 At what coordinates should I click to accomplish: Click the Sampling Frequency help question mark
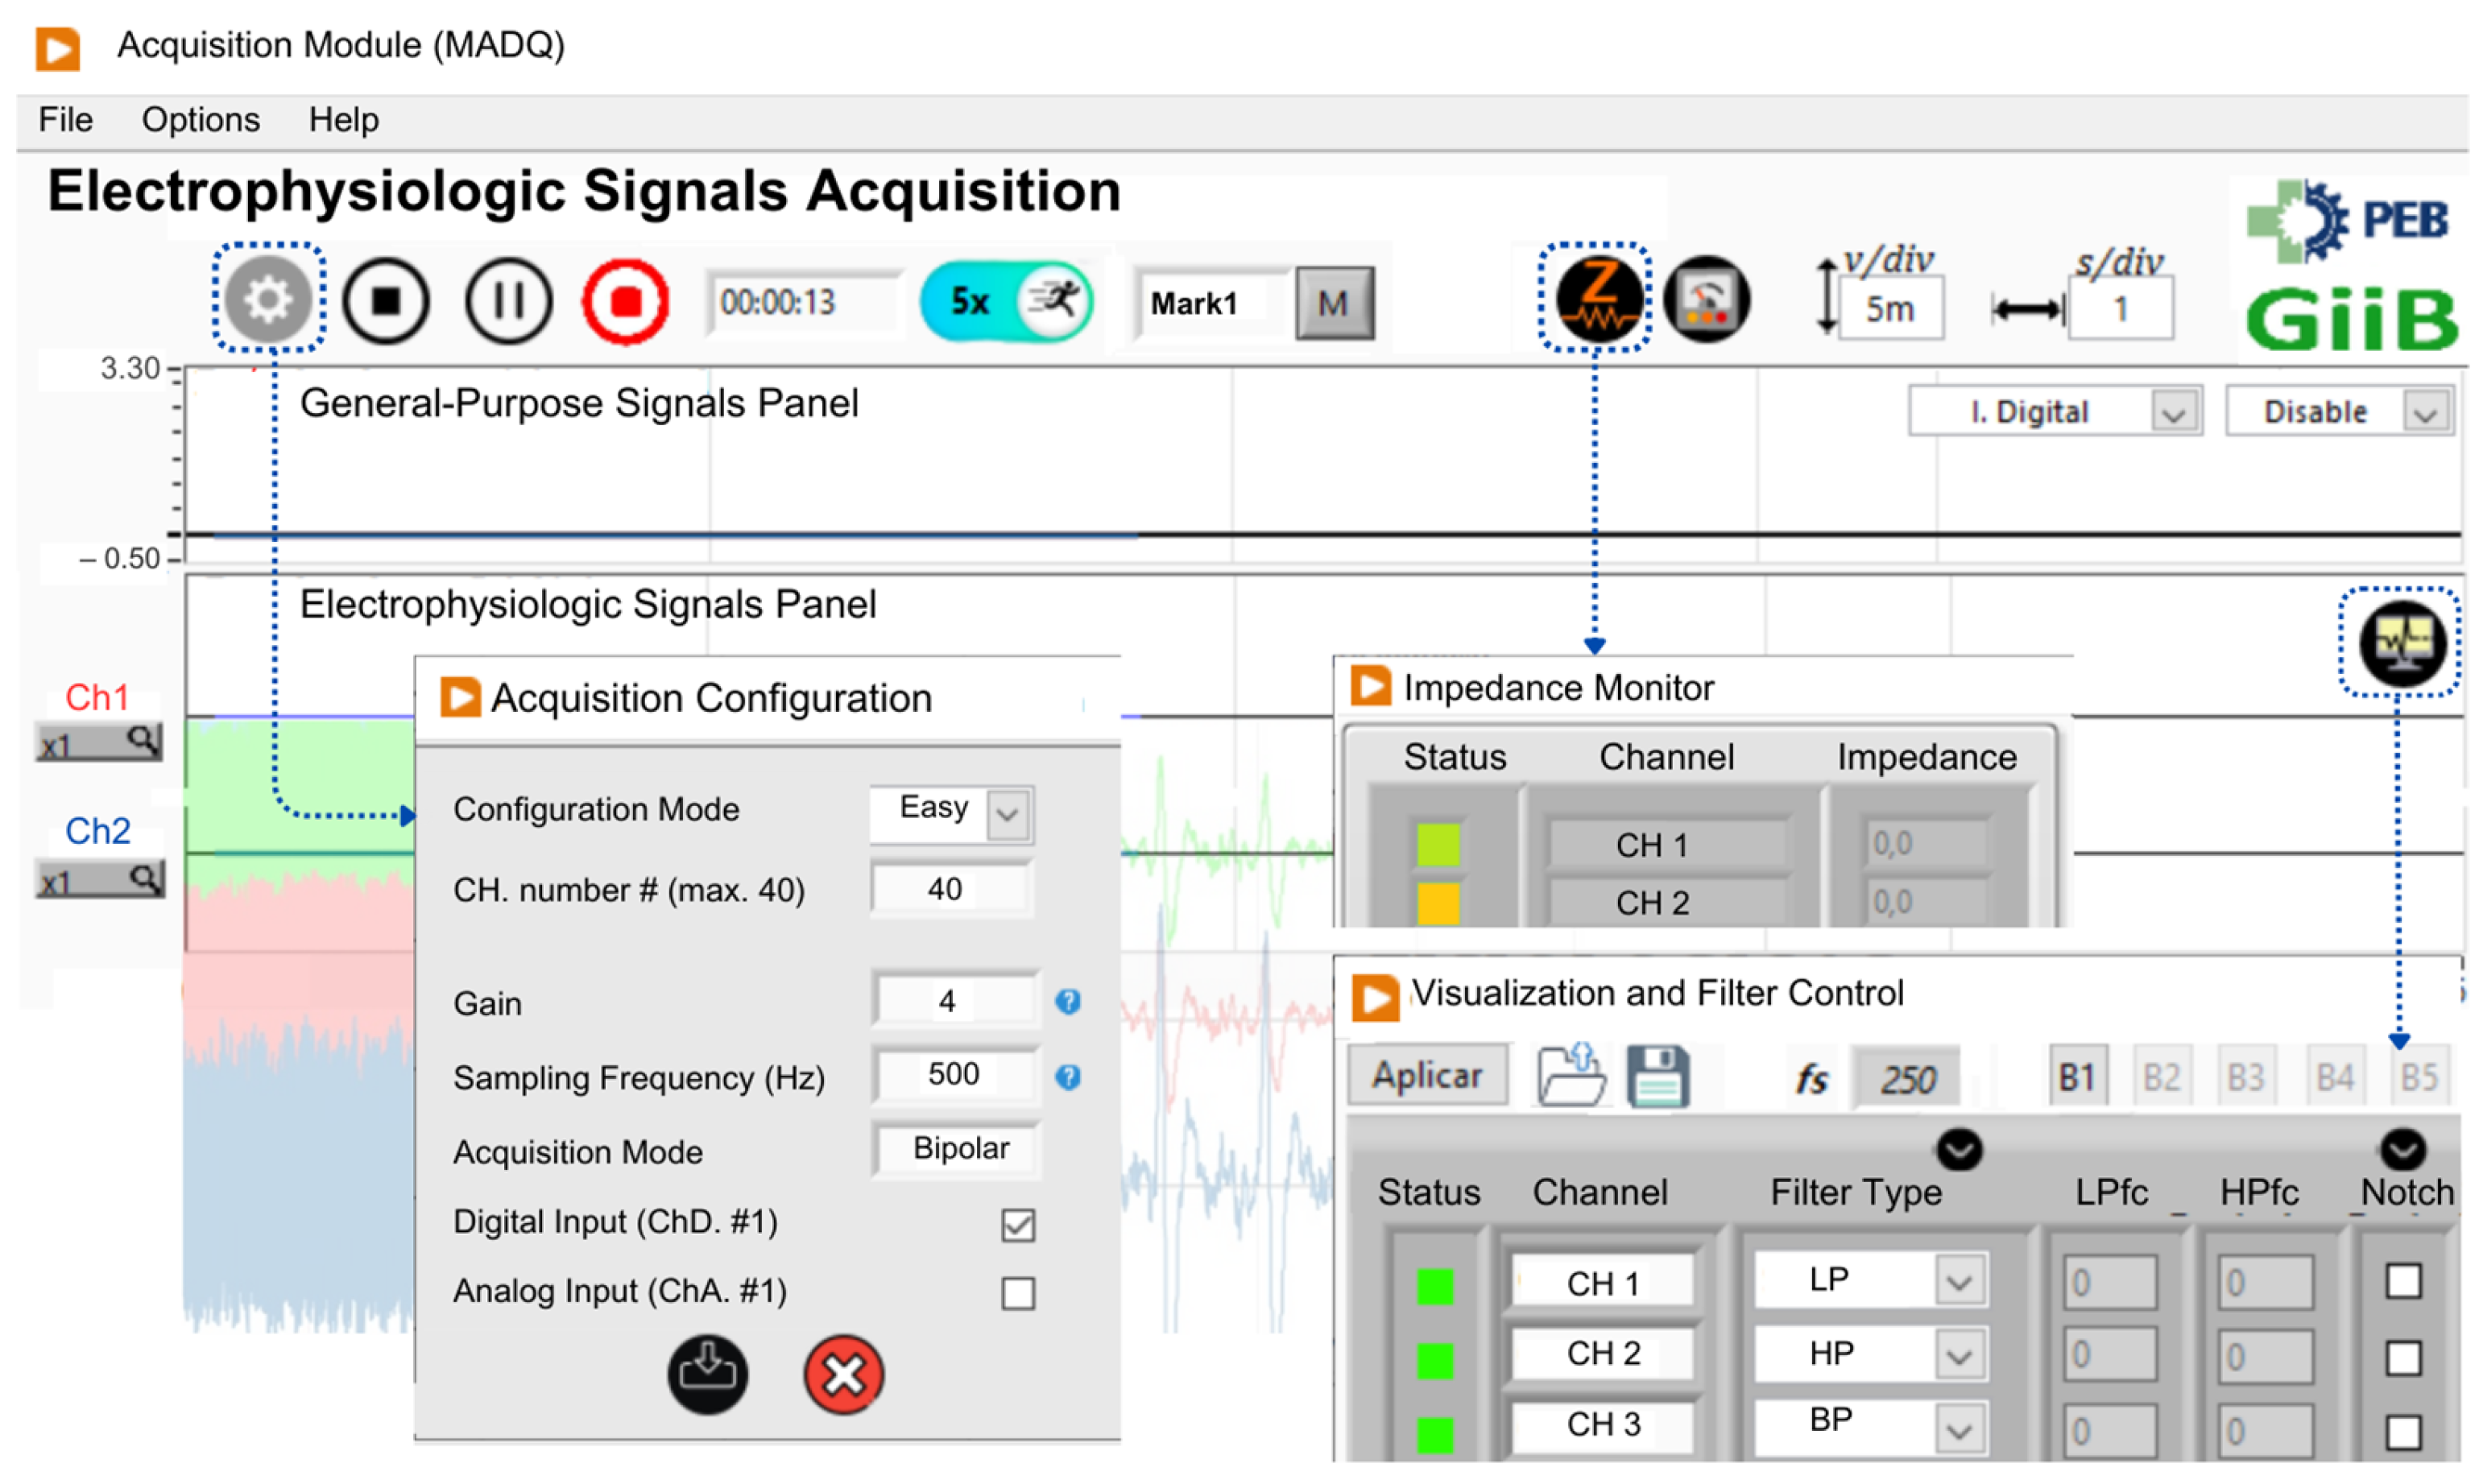pyautogui.click(x=1068, y=1077)
